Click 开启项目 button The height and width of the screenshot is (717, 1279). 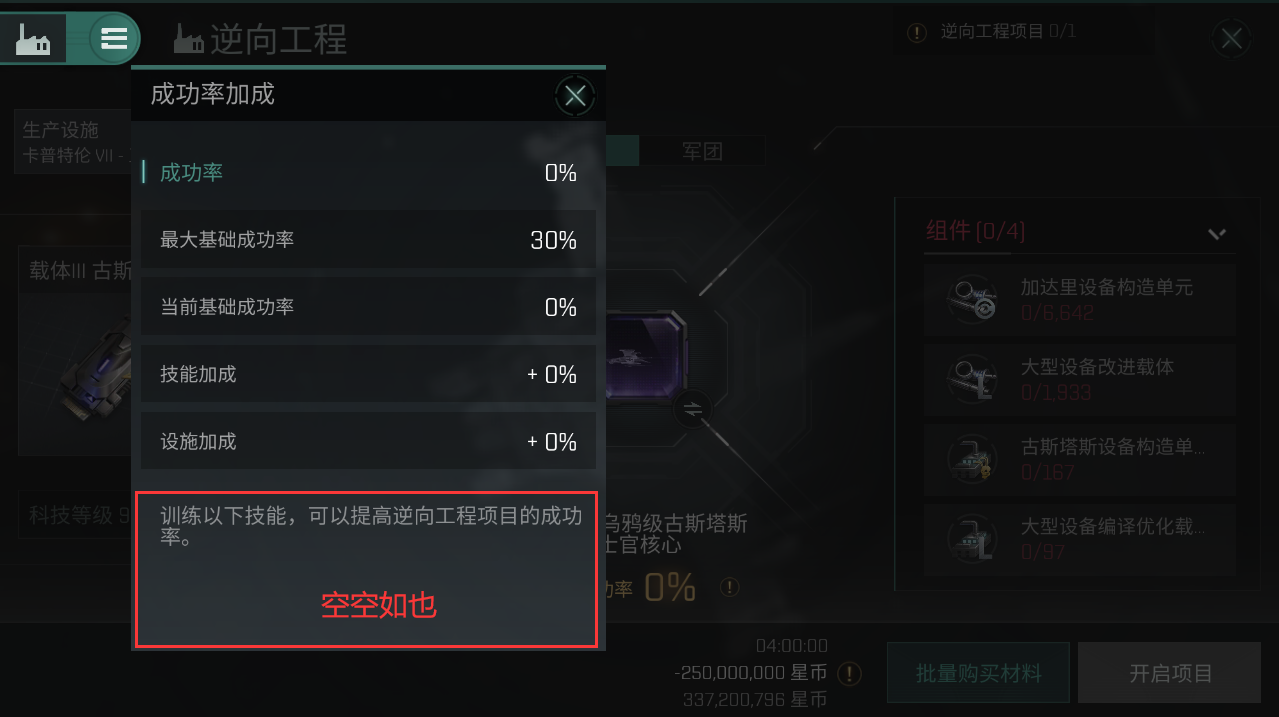point(1170,673)
